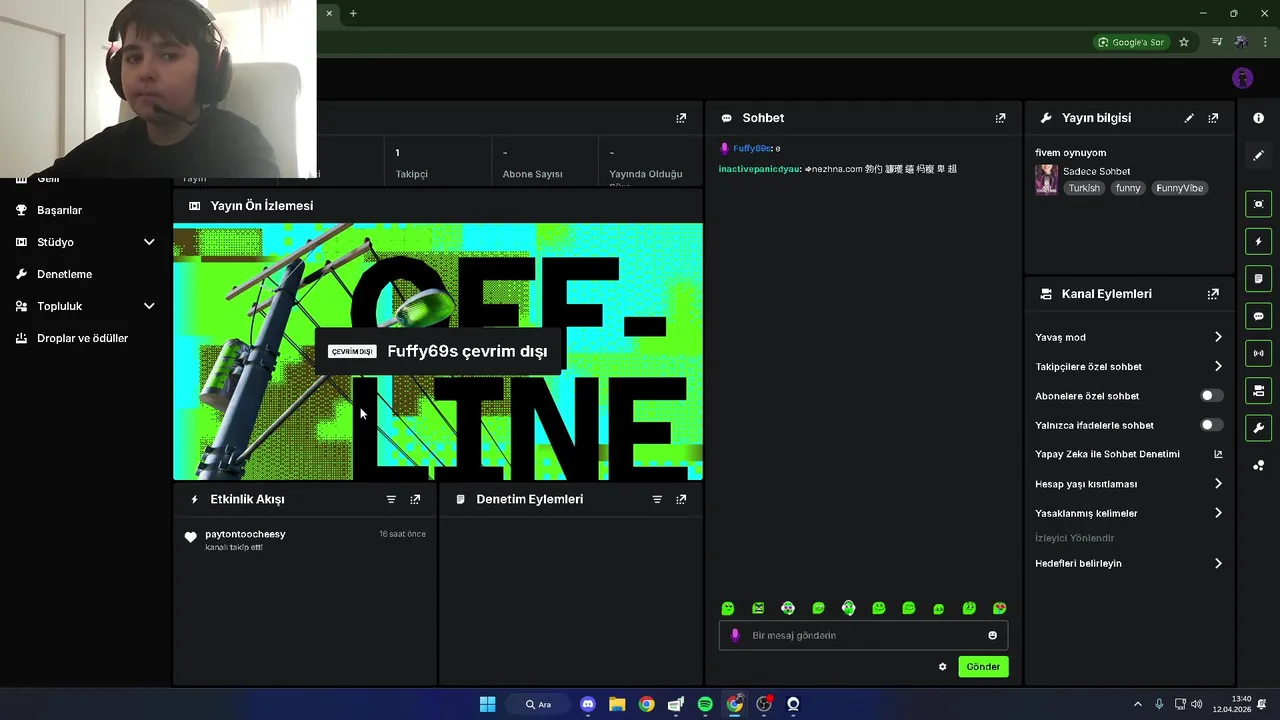Insert the heart-eyes green emote
This screenshot has width=1280, height=720.
tap(999, 608)
